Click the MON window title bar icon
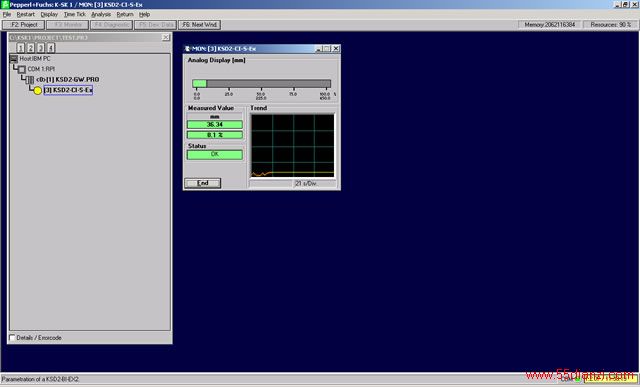Viewport: 640px width, 387px height. [188, 49]
